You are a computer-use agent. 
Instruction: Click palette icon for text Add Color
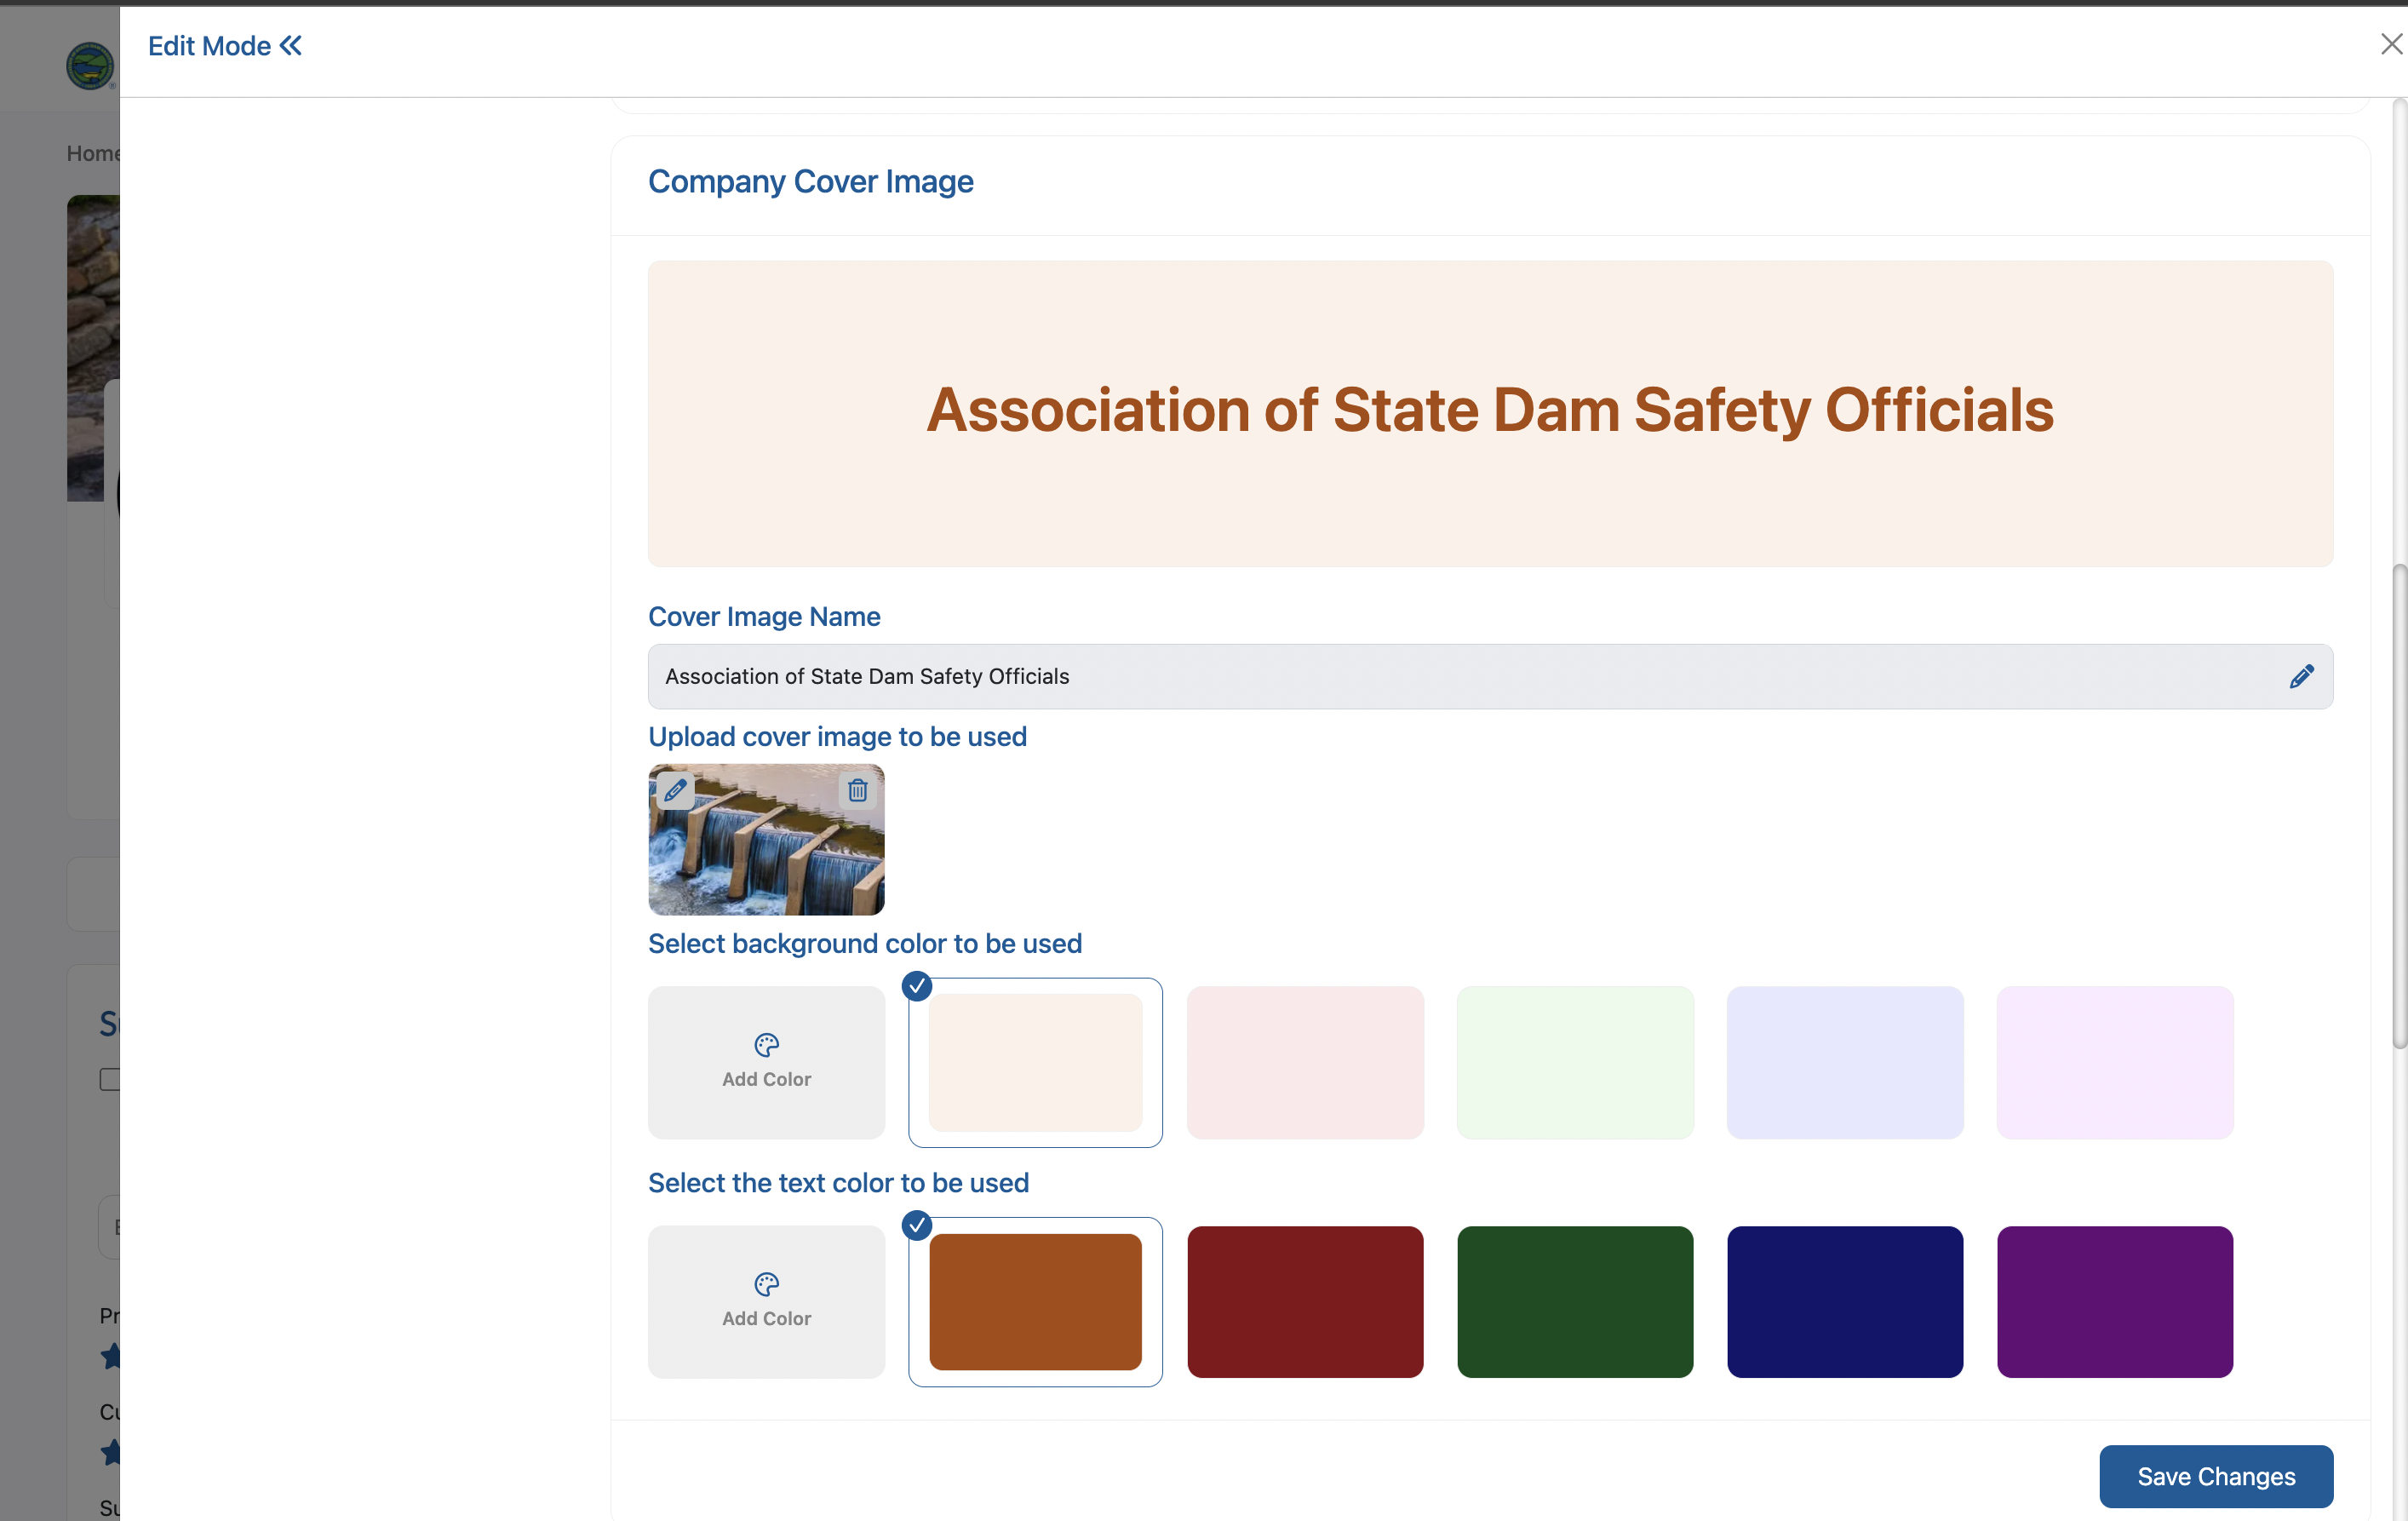(x=766, y=1284)
